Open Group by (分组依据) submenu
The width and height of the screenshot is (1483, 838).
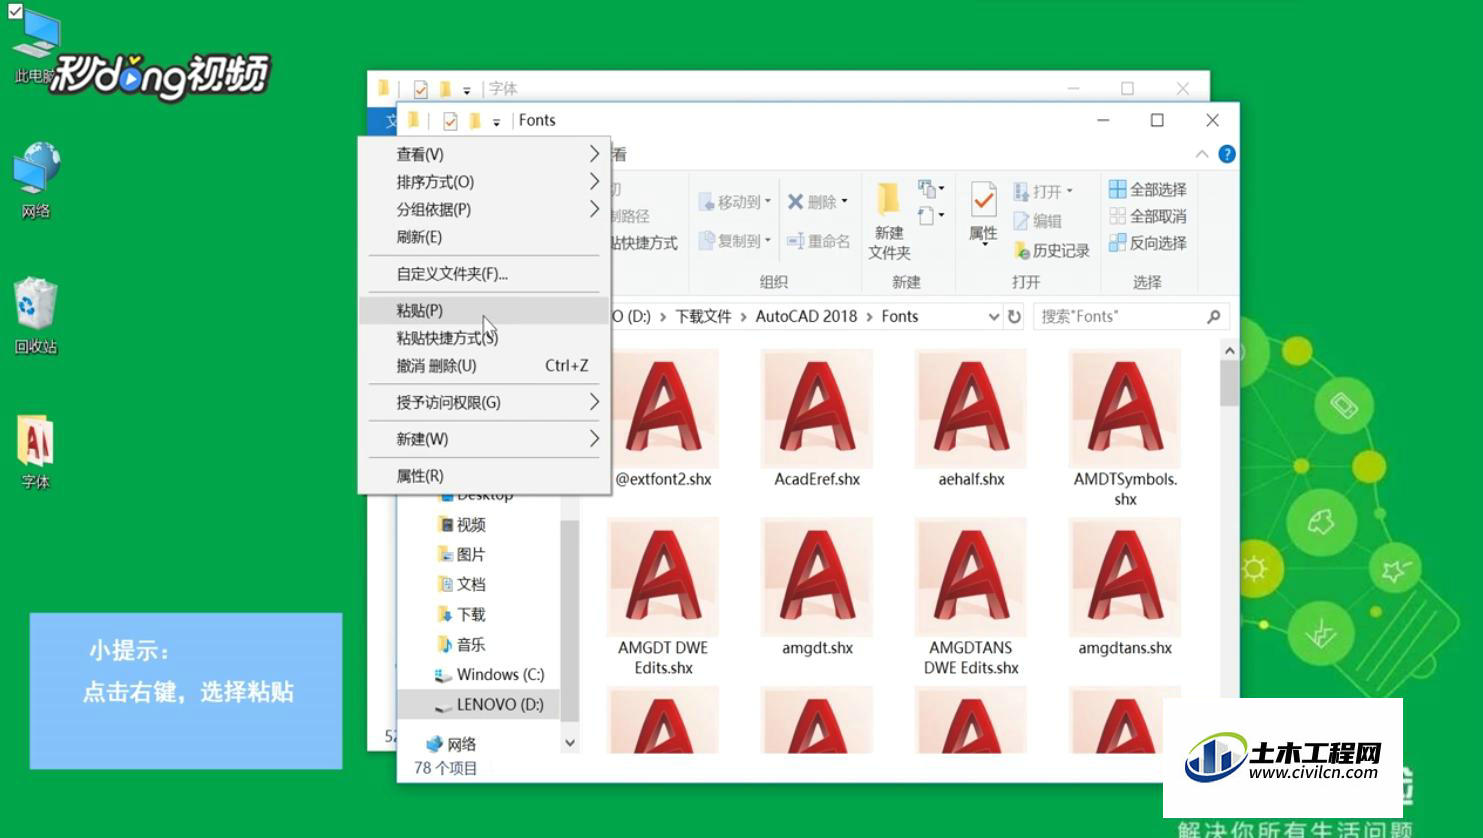484,209
